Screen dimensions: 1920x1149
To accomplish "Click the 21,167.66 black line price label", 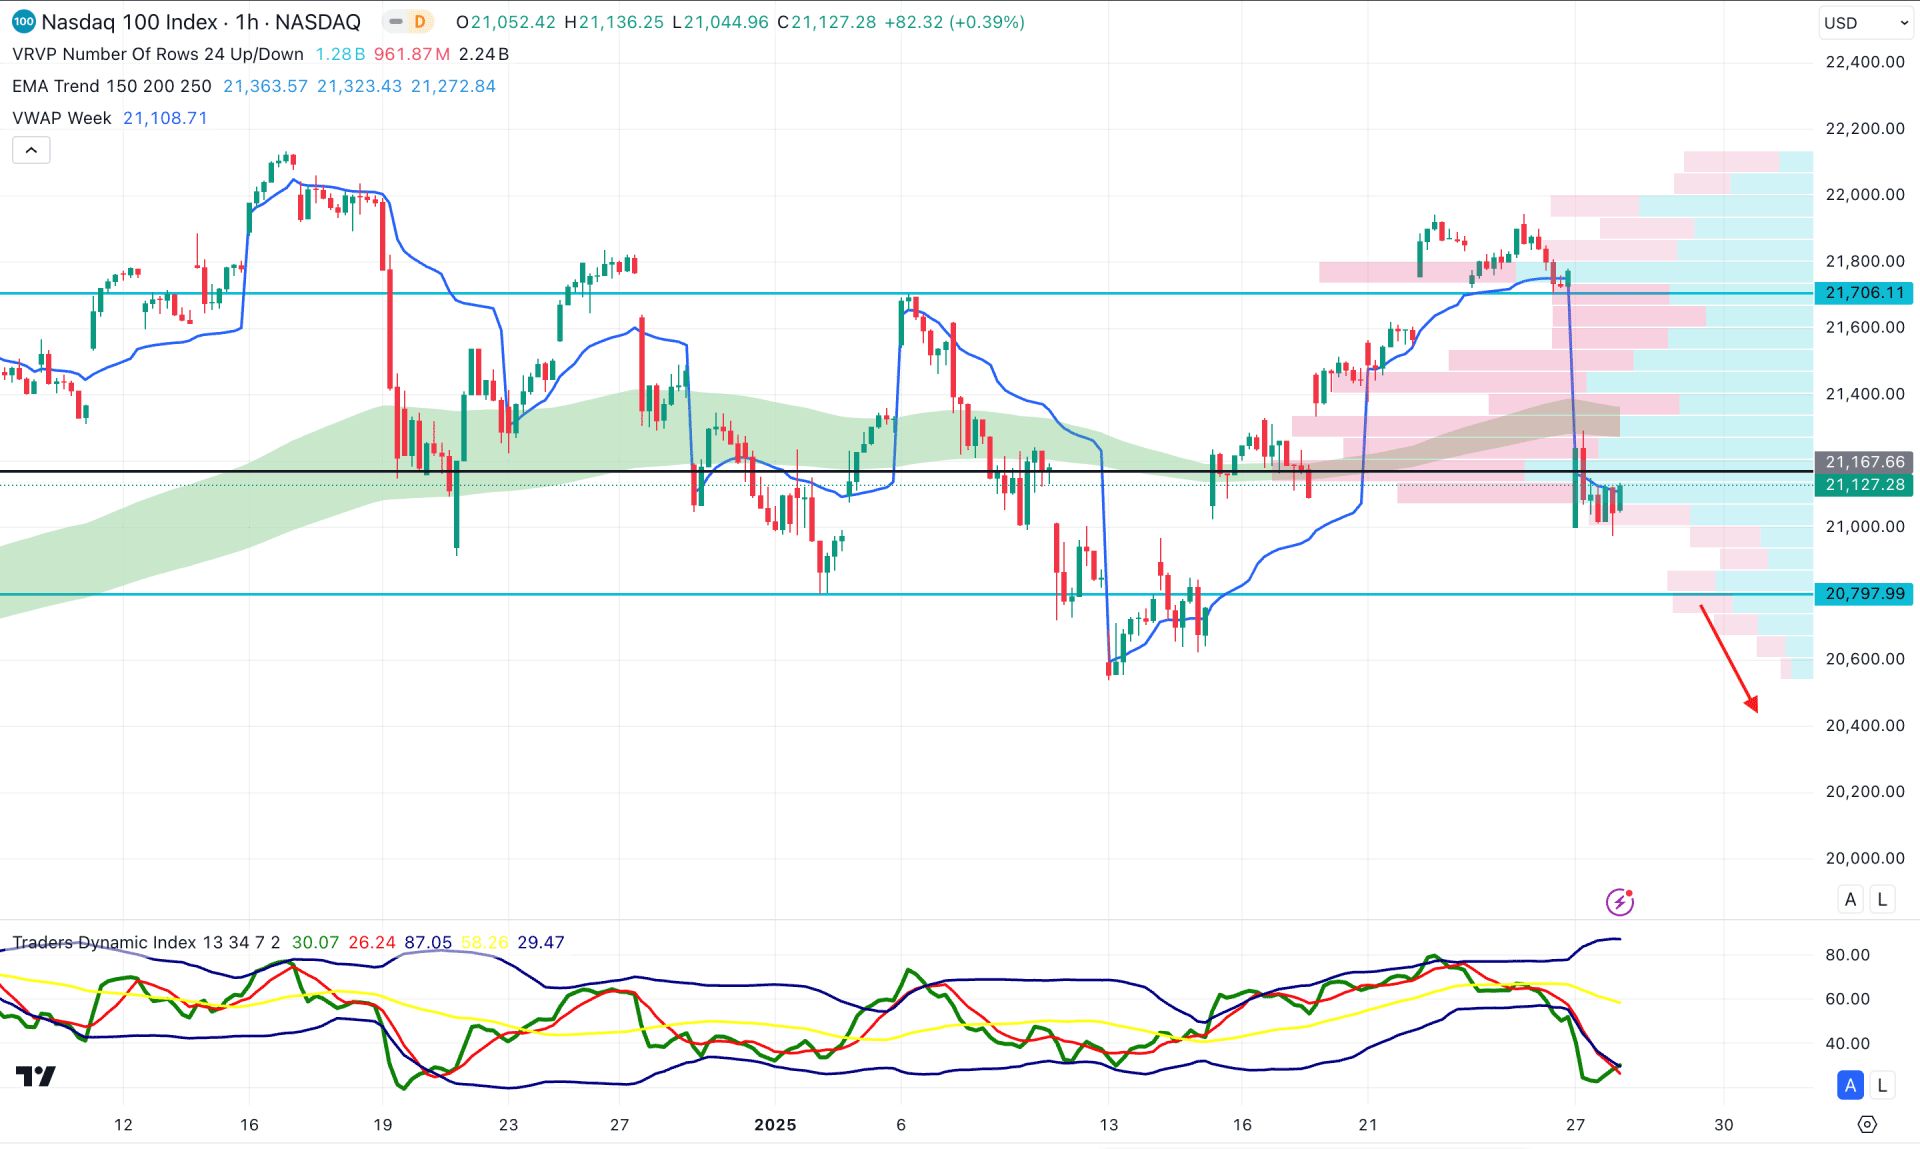I will coord(1864,462).
